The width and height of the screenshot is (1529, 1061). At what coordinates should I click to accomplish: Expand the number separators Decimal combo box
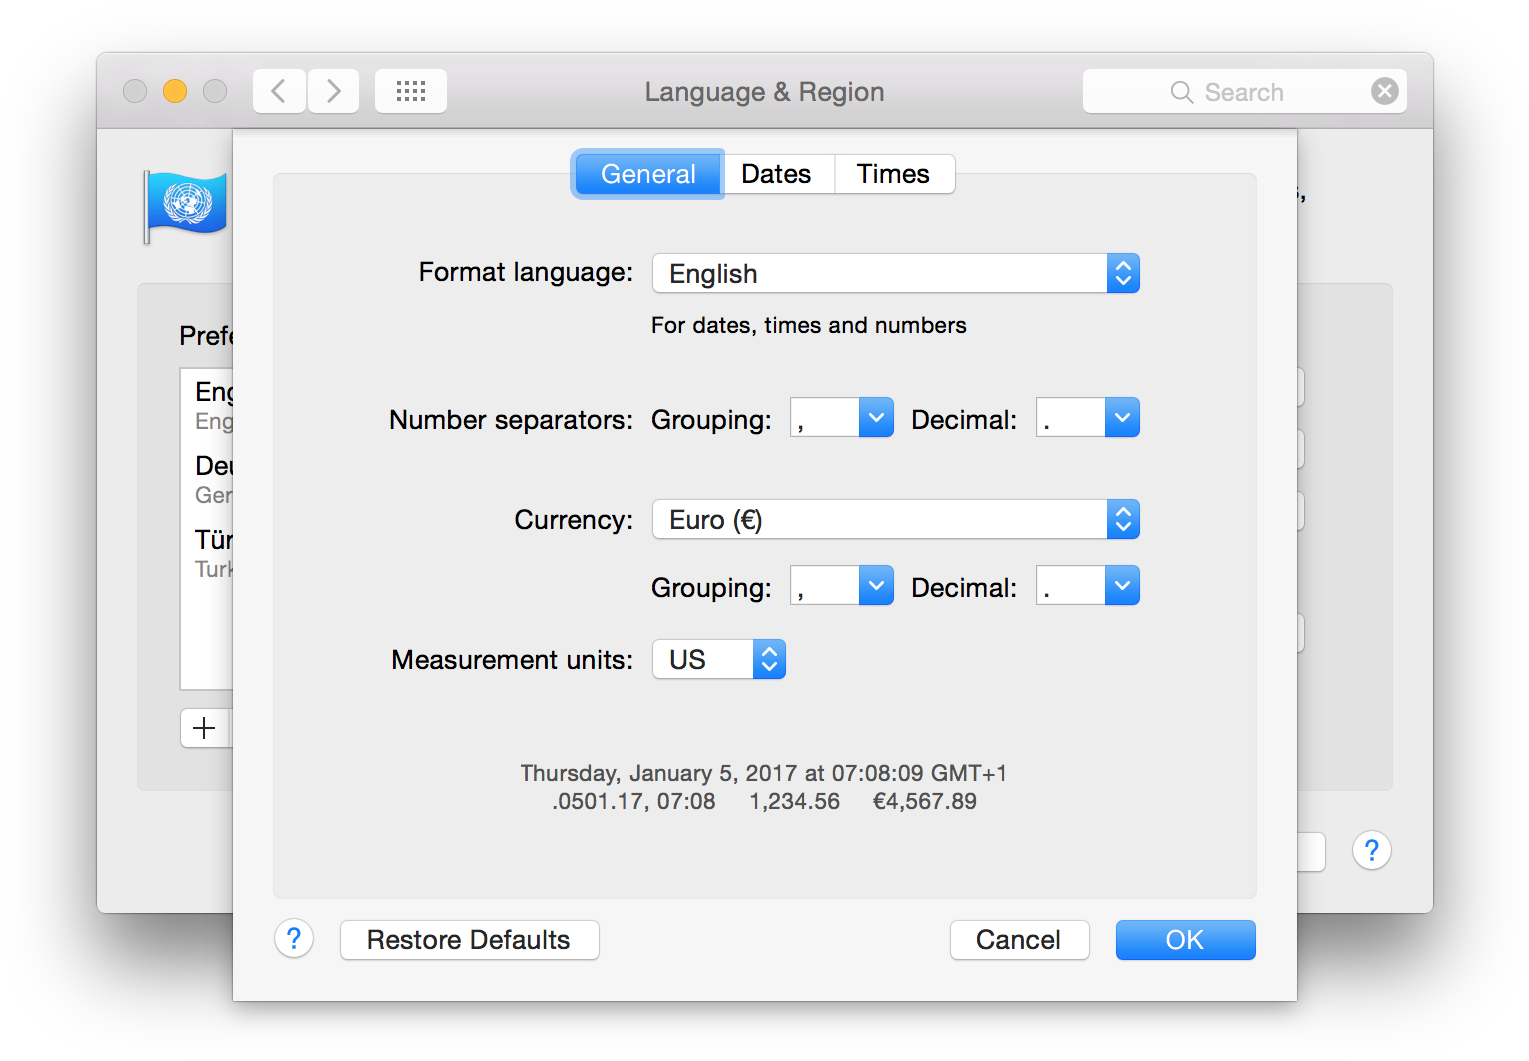(1121, 418)
